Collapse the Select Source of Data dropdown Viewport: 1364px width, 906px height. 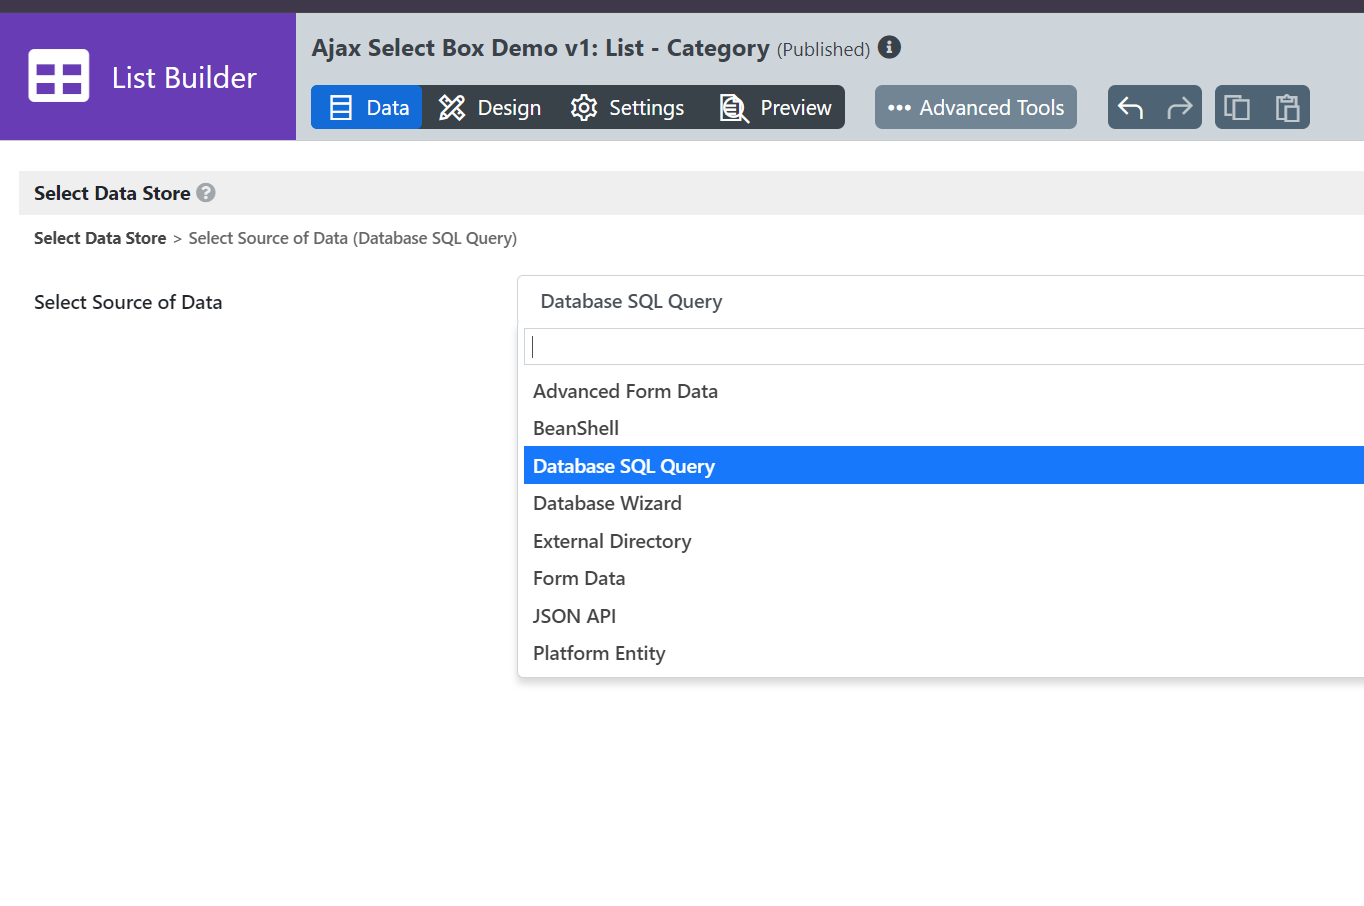(940, 301)
